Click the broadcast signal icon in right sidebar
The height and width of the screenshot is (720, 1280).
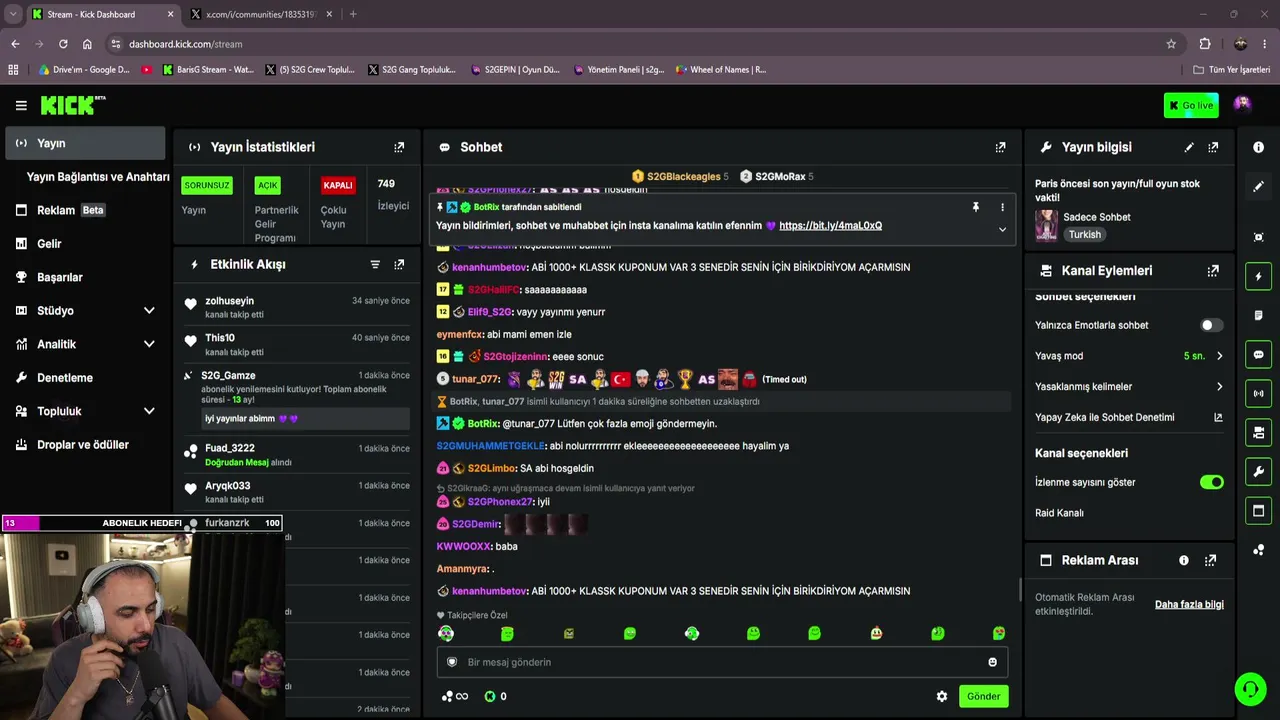pos(1258,393)
